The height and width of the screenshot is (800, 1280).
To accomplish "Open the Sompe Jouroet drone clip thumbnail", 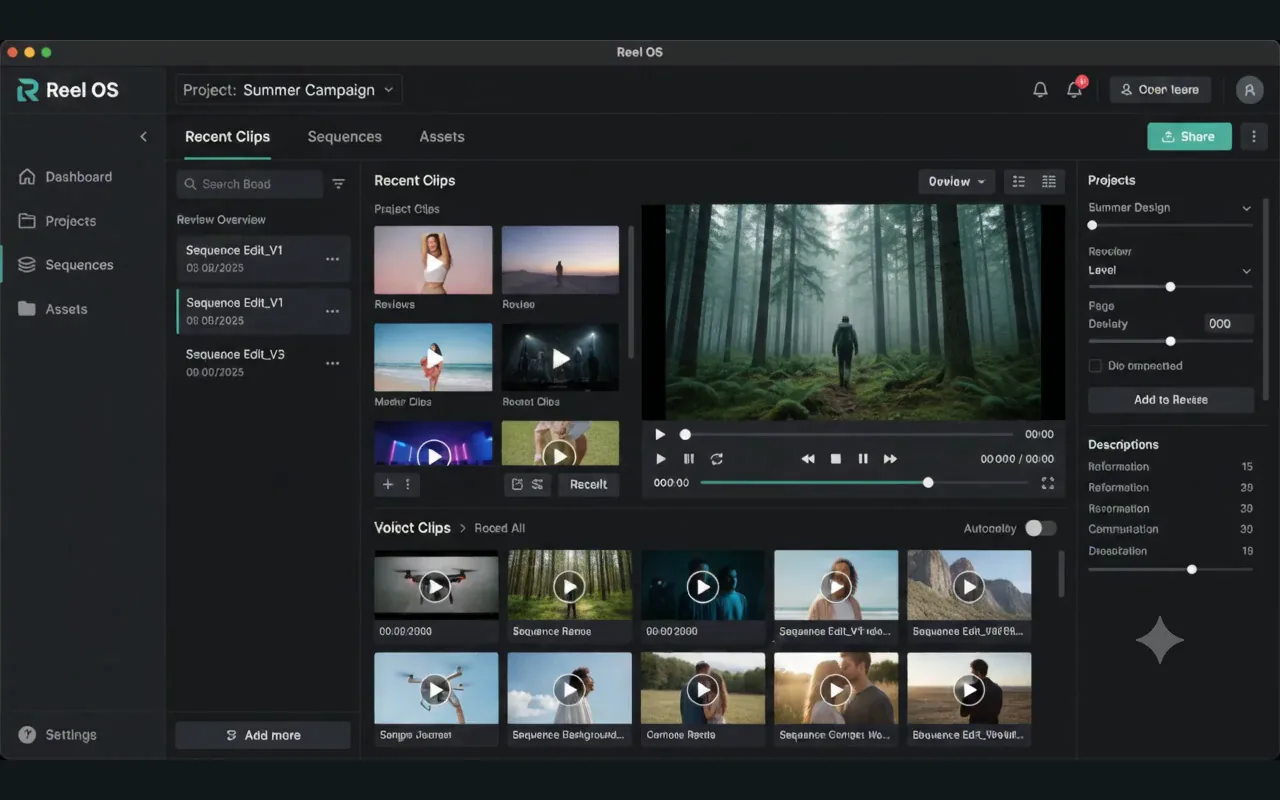I will coord(436,688).
